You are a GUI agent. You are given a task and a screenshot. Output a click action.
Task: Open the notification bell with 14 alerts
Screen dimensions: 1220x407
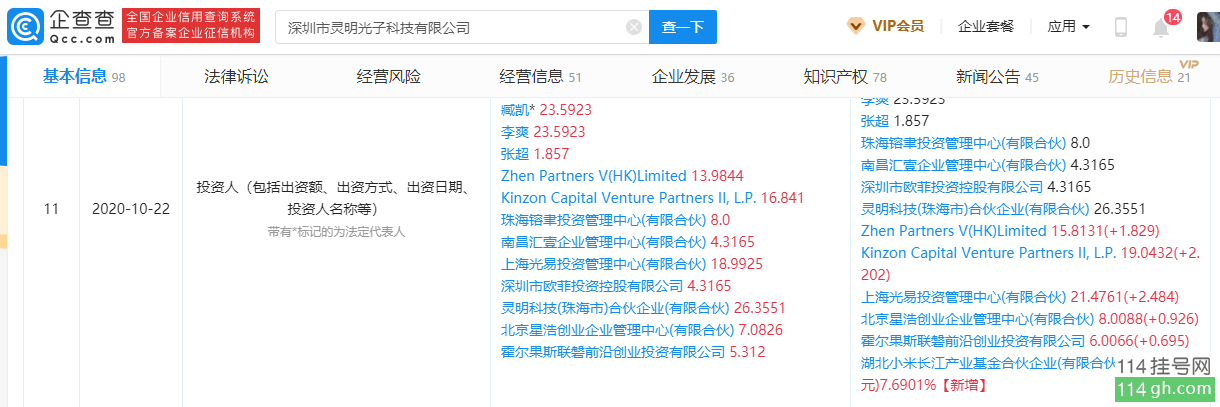point(1161,27)
